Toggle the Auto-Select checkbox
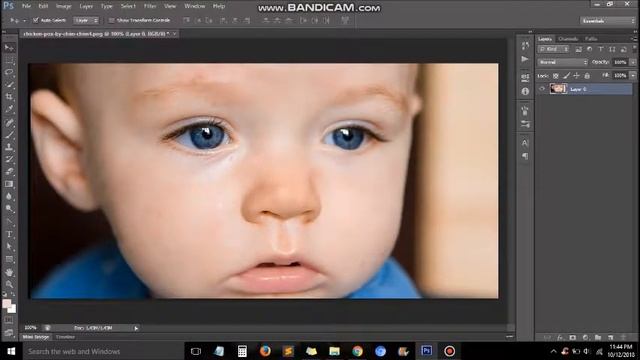 [36, 20]
